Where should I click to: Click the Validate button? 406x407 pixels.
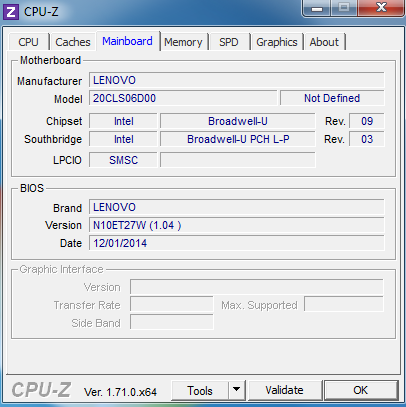[x=285, y=390]
